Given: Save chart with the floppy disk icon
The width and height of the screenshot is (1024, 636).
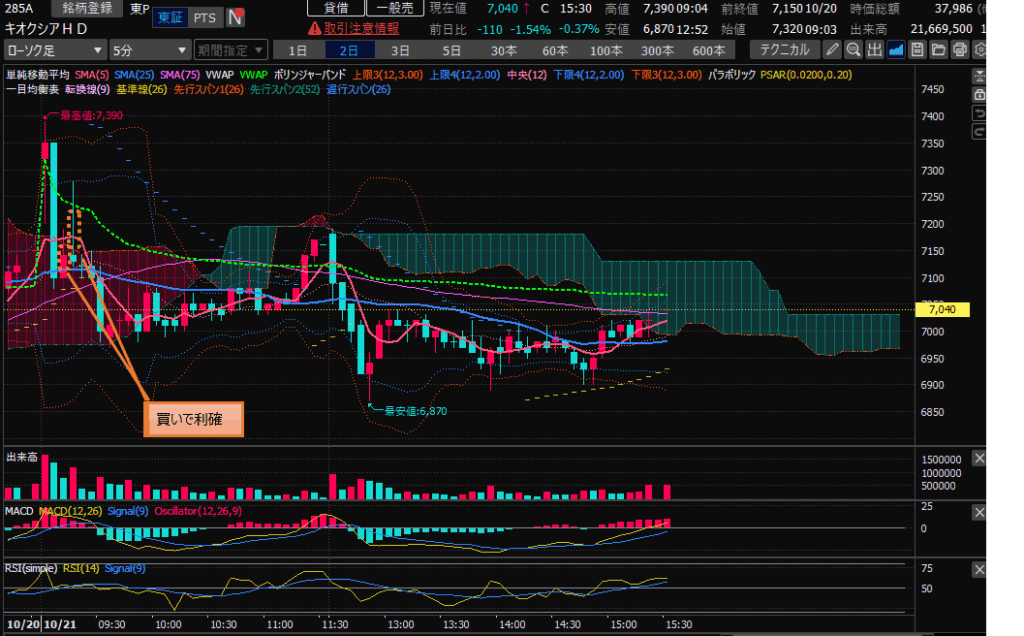Looking at the screenshot, I should pos(917,49).
